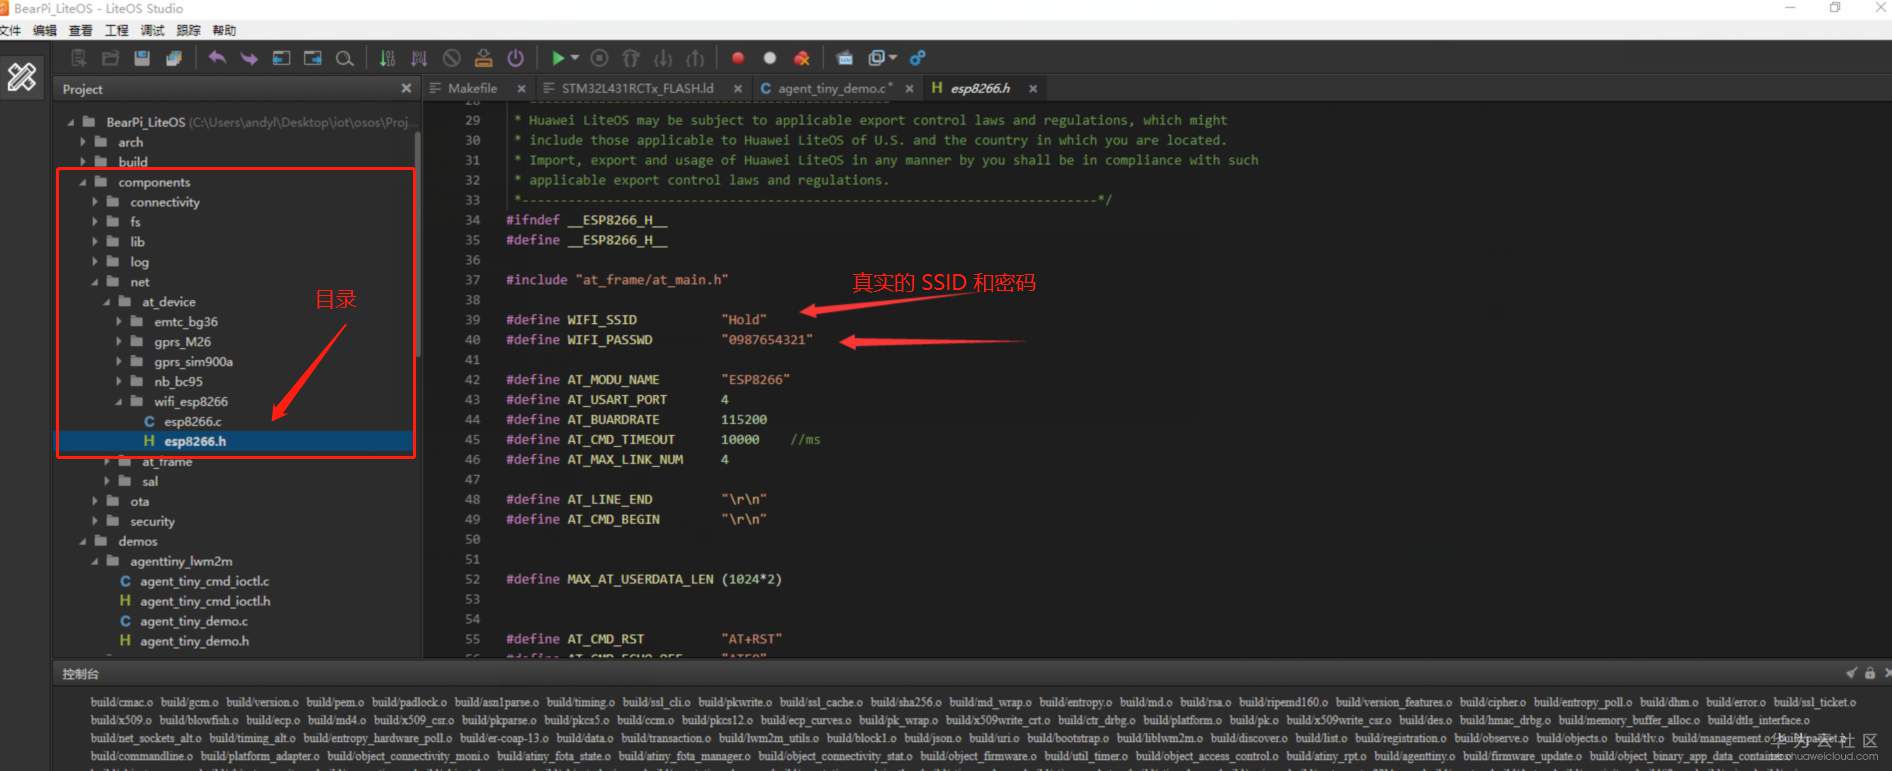1892x771 pixels.
Task: Click the Project panel vertical scrollbar
Action: 417,245
